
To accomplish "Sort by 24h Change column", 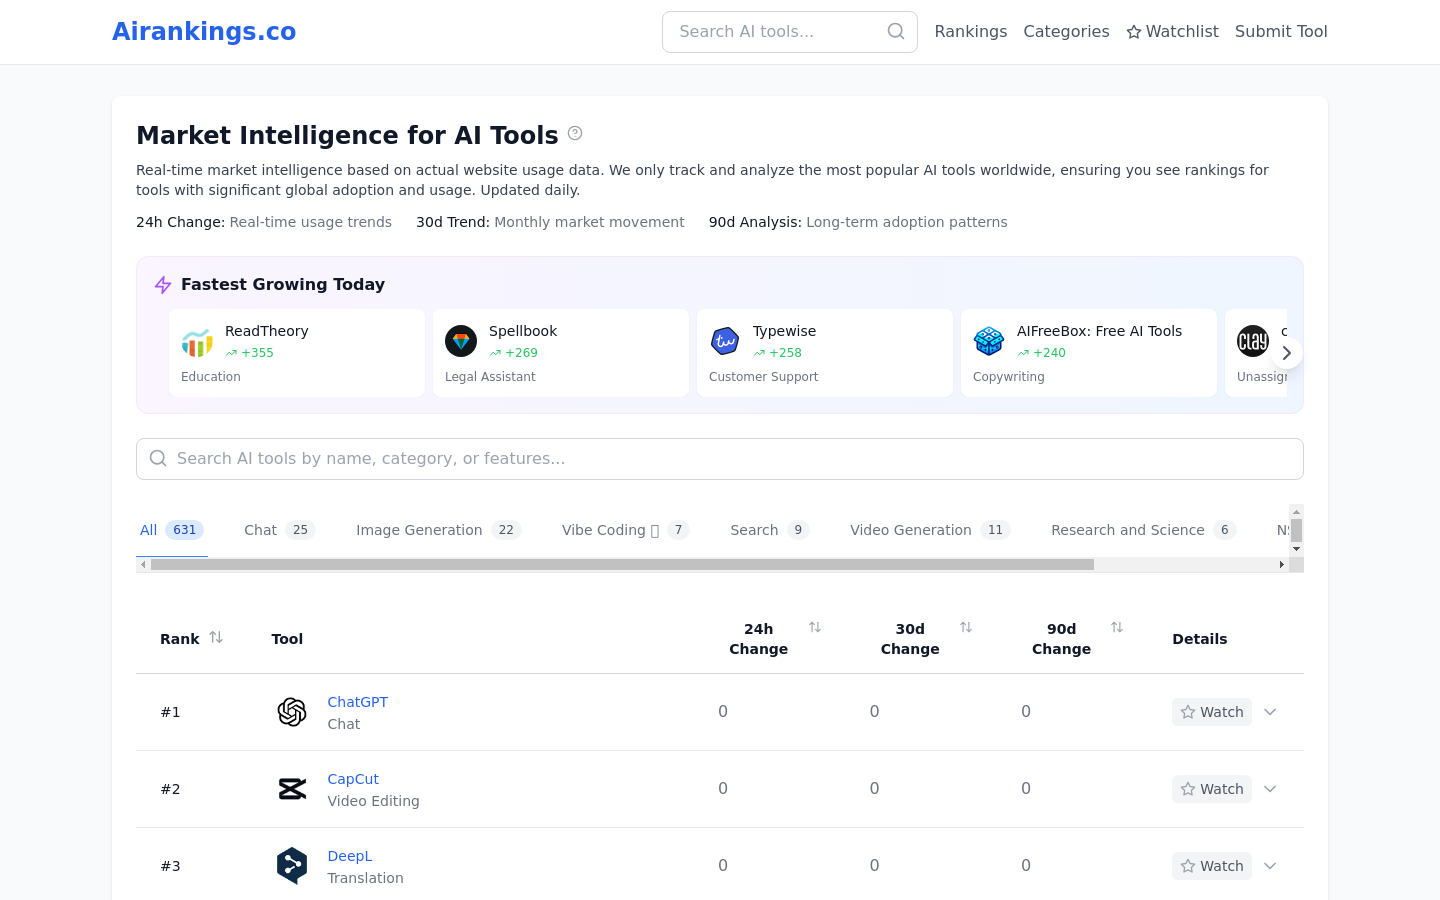I will pos(815,627).
